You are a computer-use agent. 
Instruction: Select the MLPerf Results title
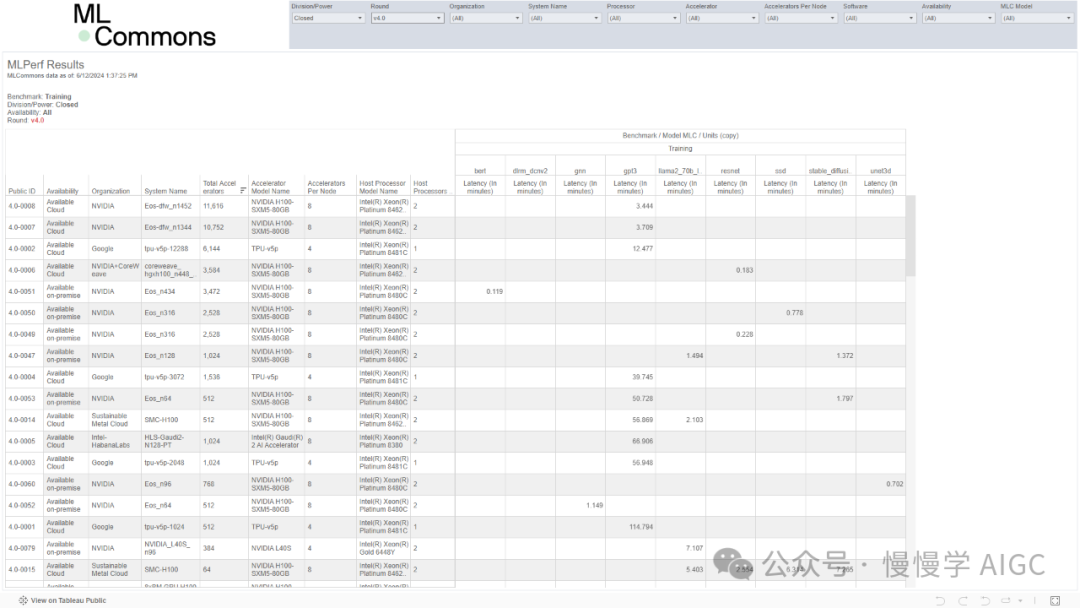(45, 65)
